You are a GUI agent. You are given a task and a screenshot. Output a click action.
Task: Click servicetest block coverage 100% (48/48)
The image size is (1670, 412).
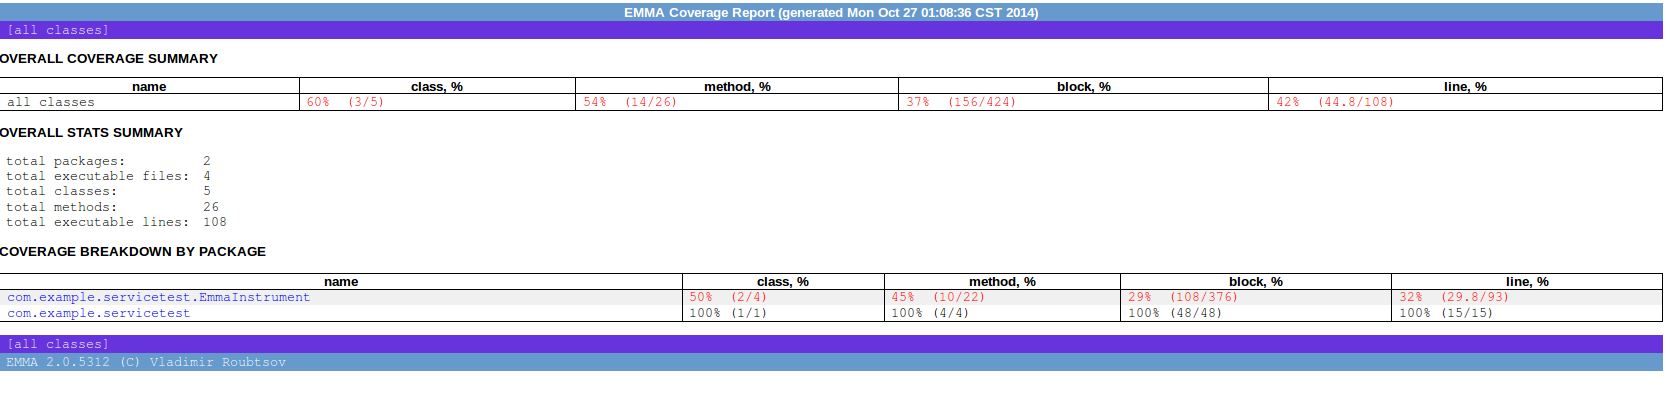[1175, 313]
